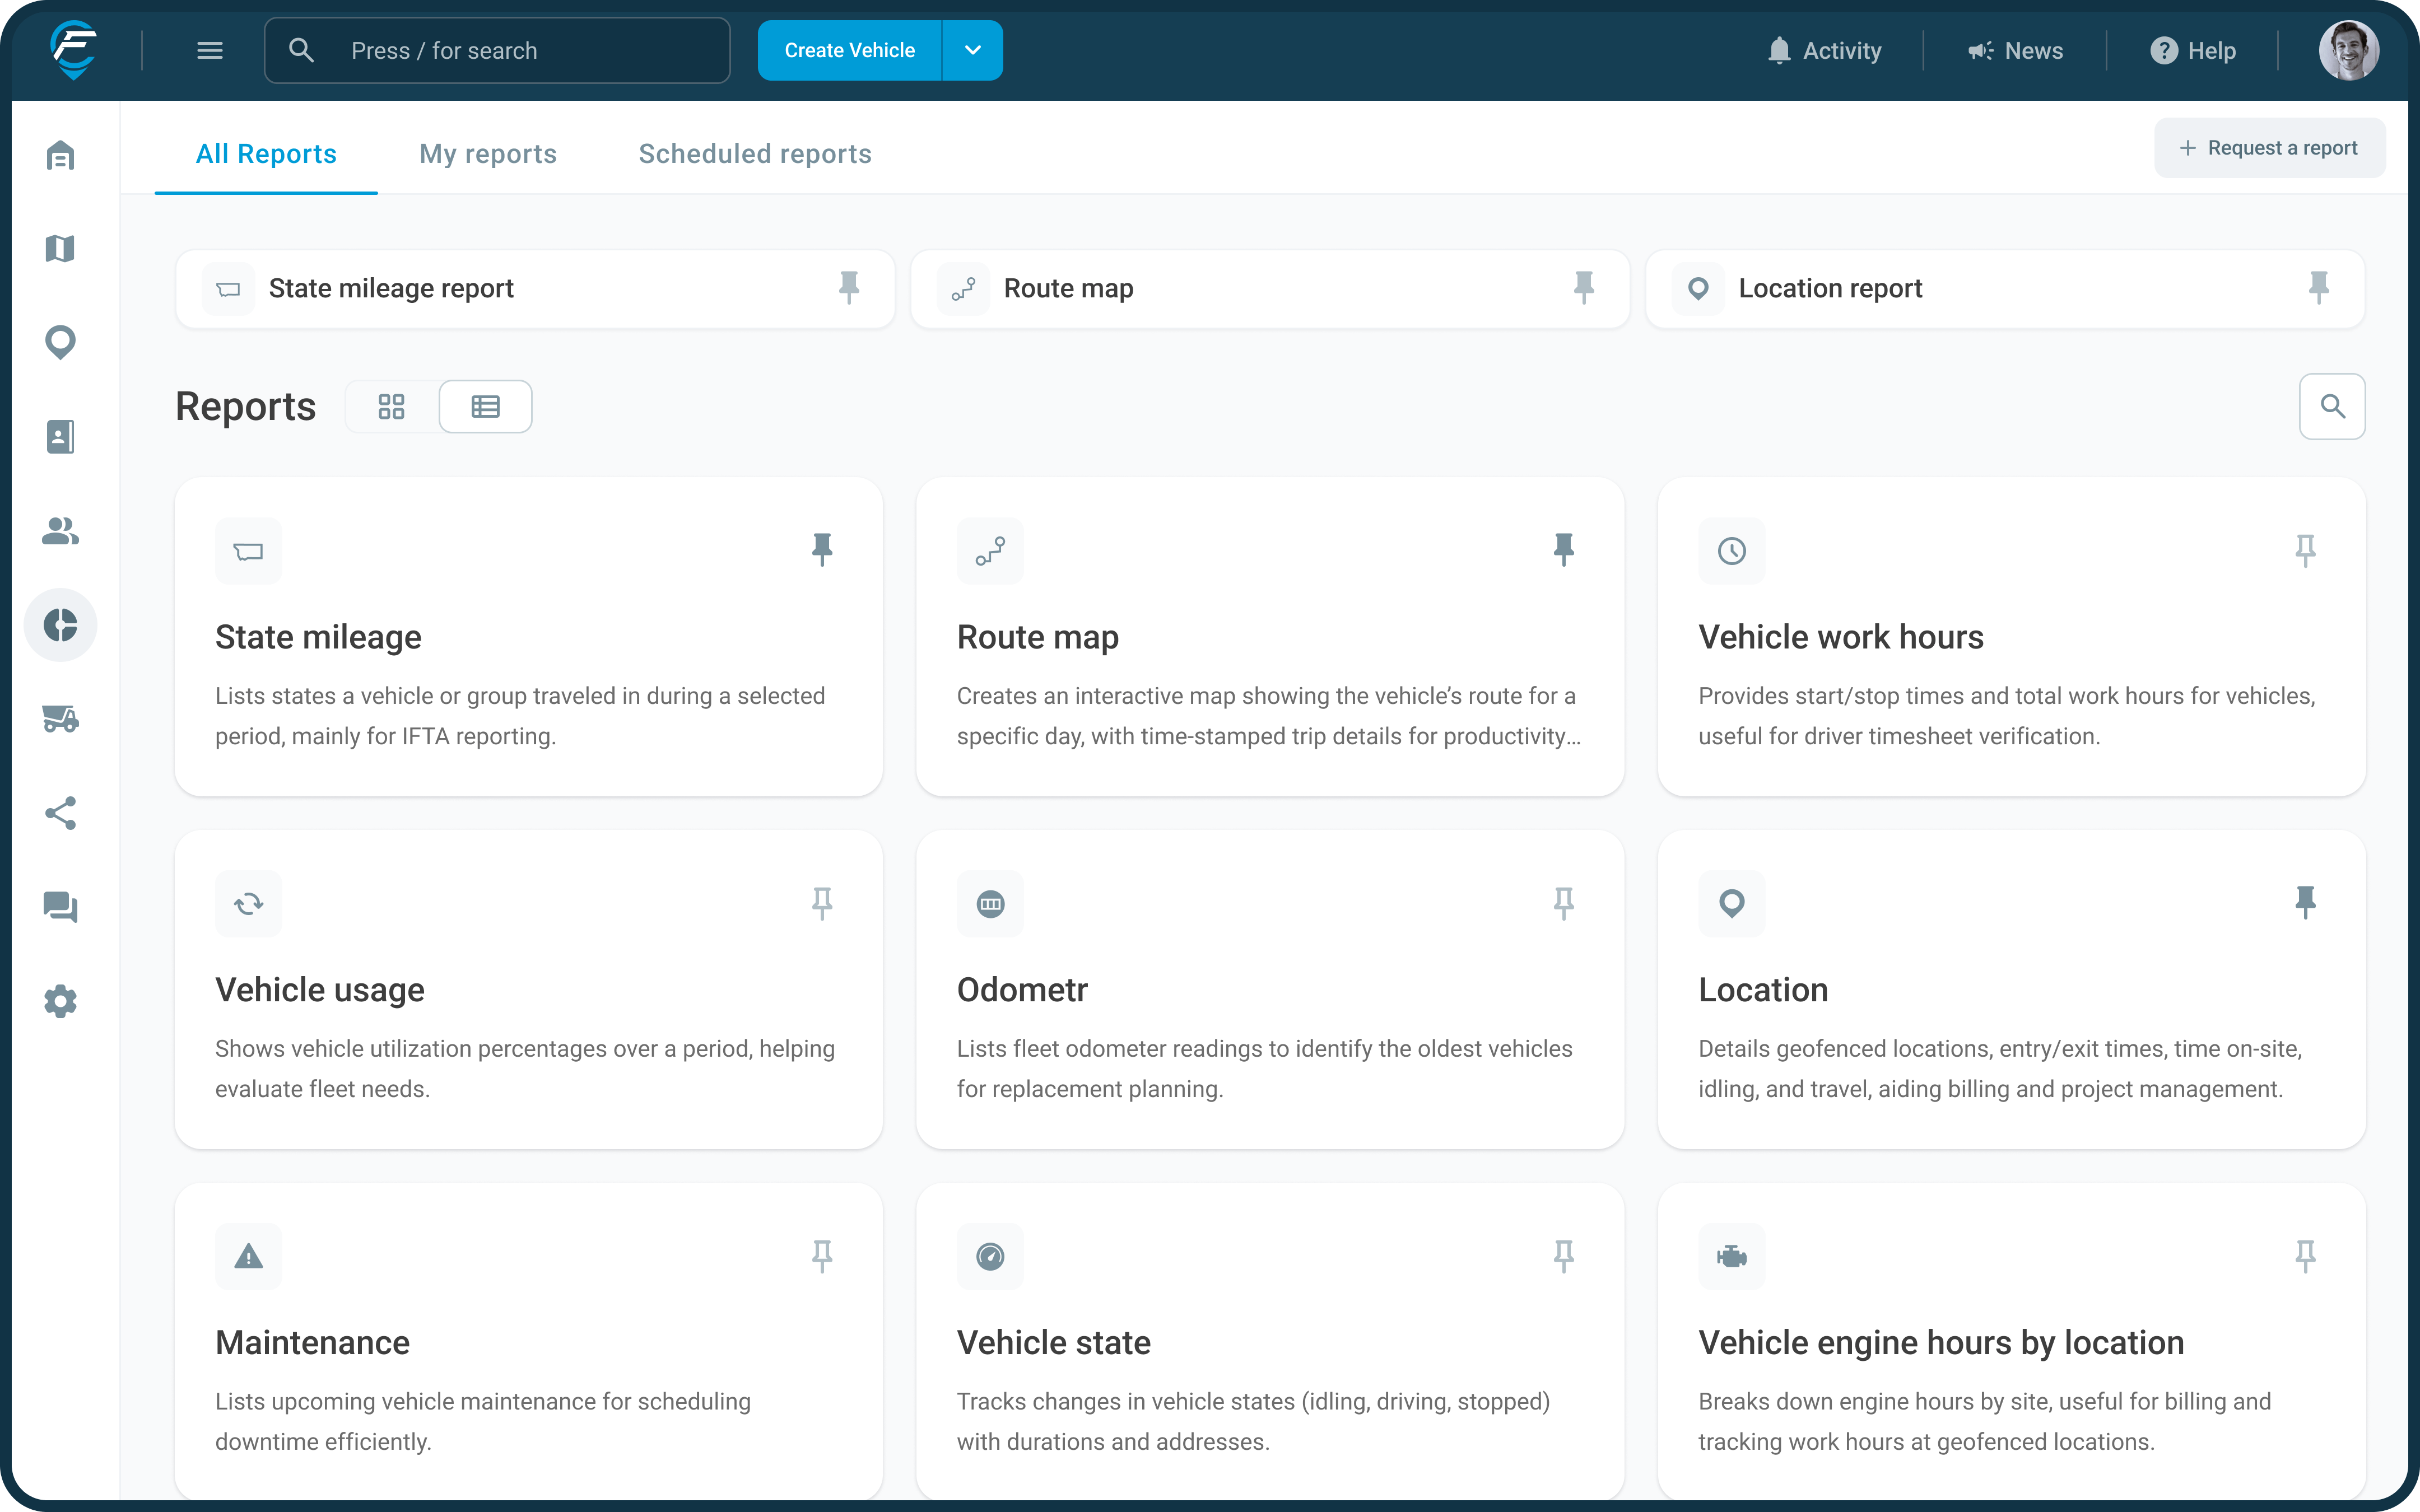The image size is (2420, 1512).
Task: Open the share icon in the sidebar
Action: pyautogui.click(x=60, y=813)
